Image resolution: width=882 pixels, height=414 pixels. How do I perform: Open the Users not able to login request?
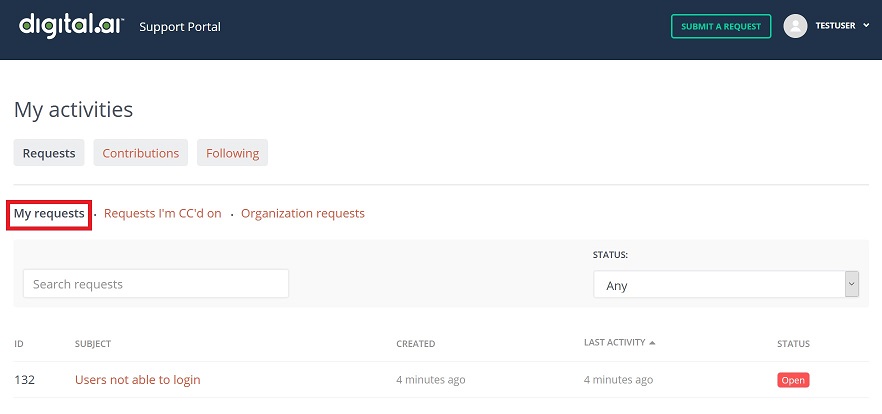(x=137, y=380)
